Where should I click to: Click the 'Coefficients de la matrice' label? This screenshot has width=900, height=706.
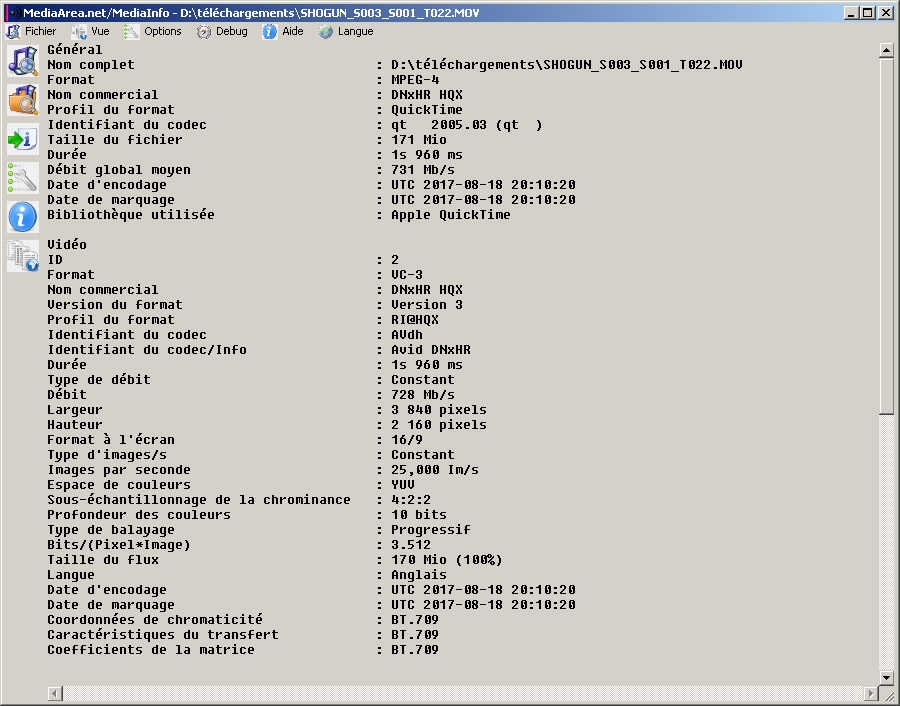point(150,650)
